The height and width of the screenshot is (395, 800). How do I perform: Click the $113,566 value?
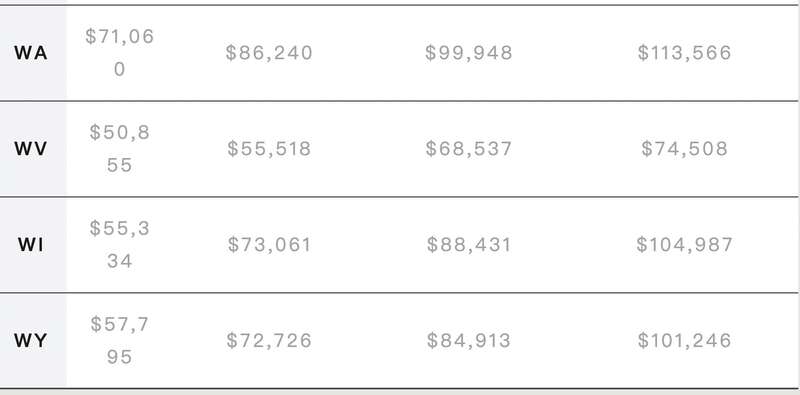click(685, 53)
